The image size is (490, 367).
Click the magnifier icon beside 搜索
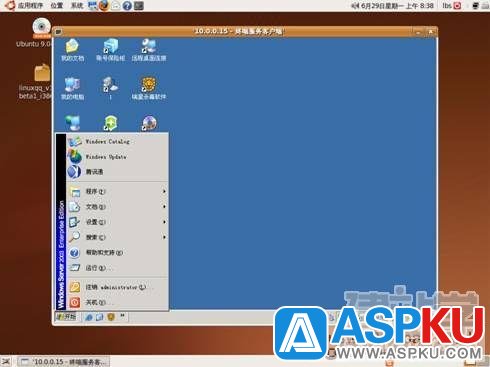point(74,237)
